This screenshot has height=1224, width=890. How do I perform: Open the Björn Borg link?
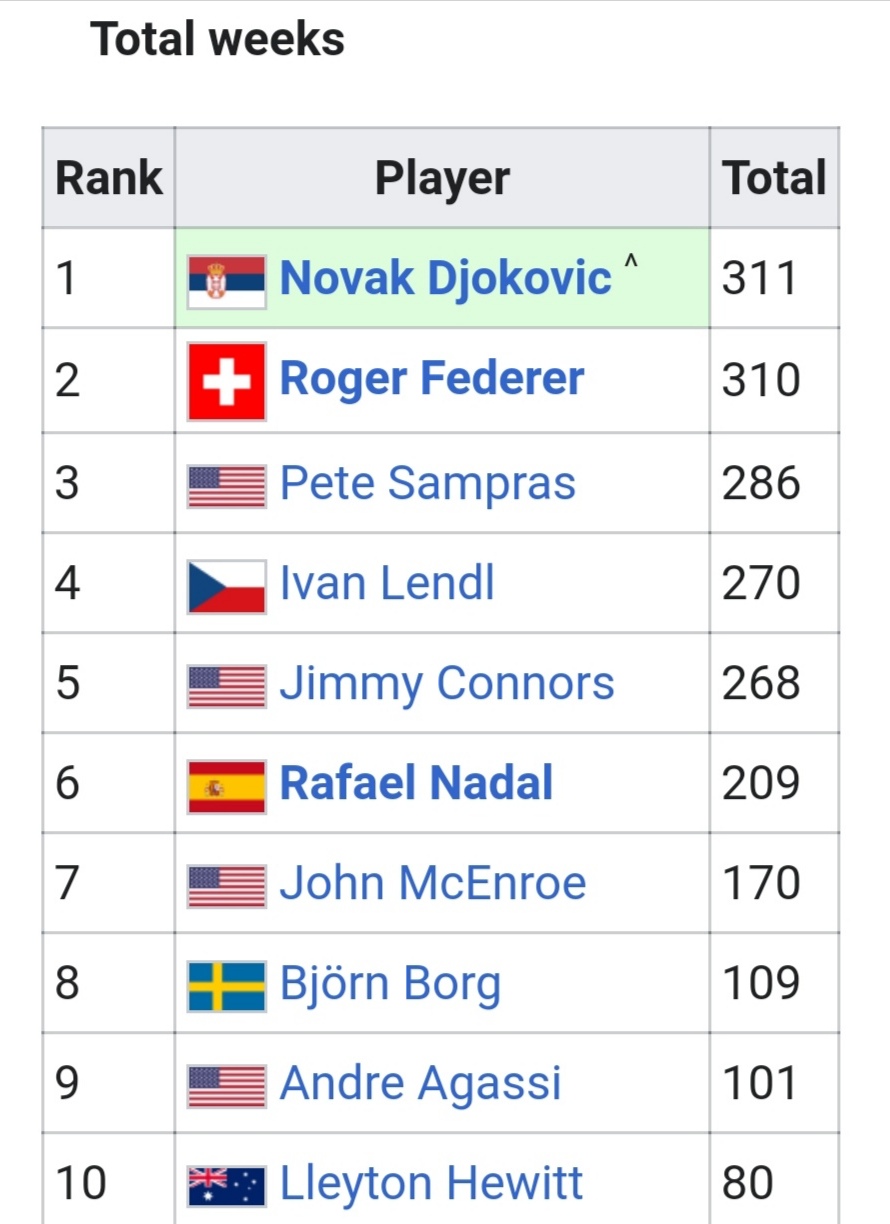click(x=390, y=985)
